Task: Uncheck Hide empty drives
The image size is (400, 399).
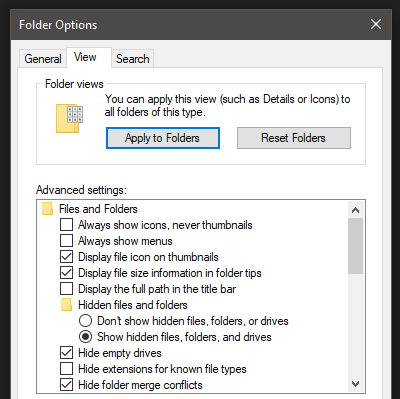Action: point(66,353)
